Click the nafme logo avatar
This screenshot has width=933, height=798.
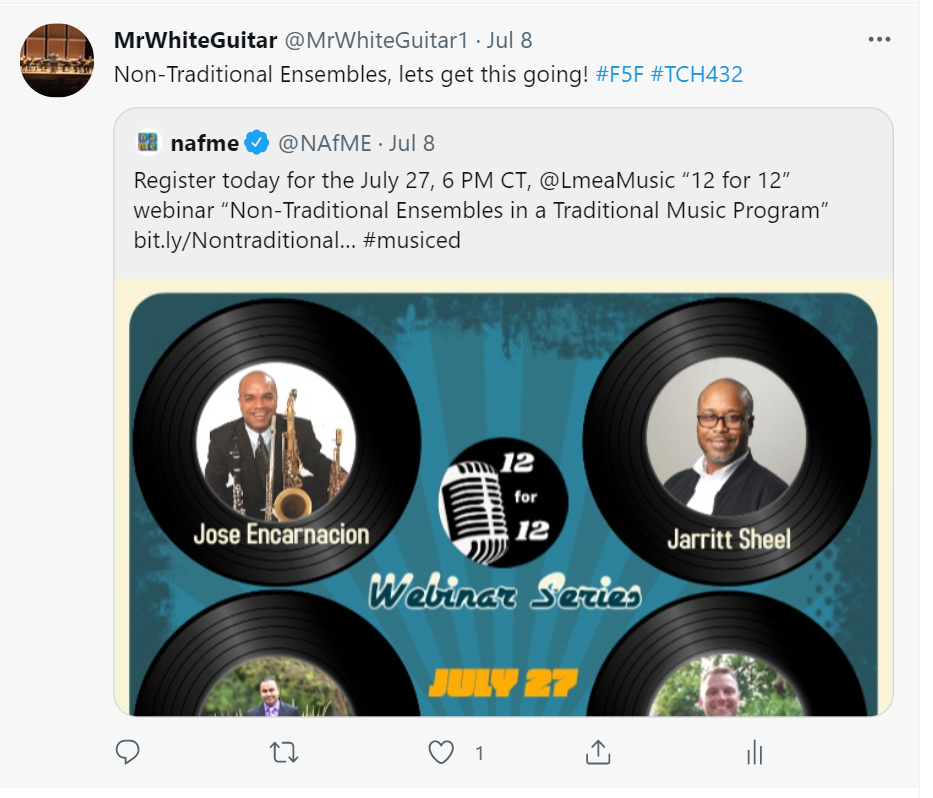(148, 143)
